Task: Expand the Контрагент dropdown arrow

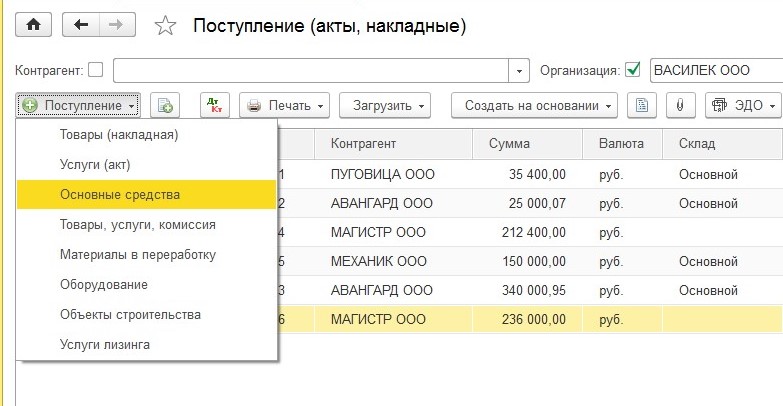Action: coord(519,71)
